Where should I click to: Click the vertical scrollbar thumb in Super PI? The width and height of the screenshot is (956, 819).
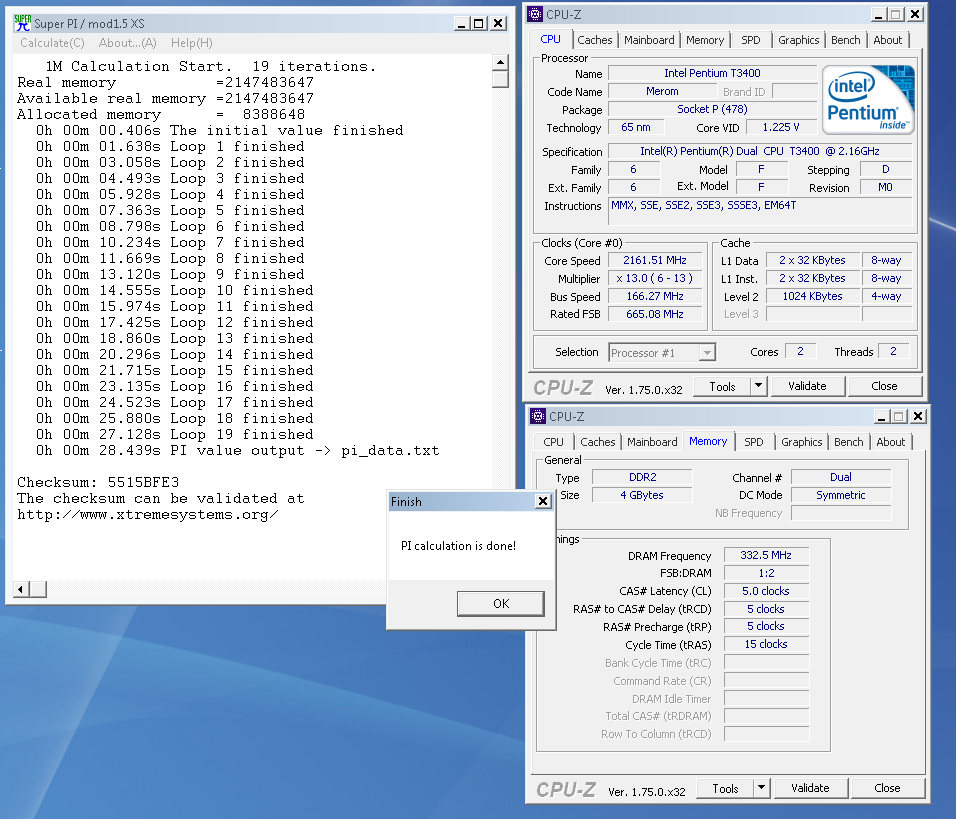[x=500, y=79]
